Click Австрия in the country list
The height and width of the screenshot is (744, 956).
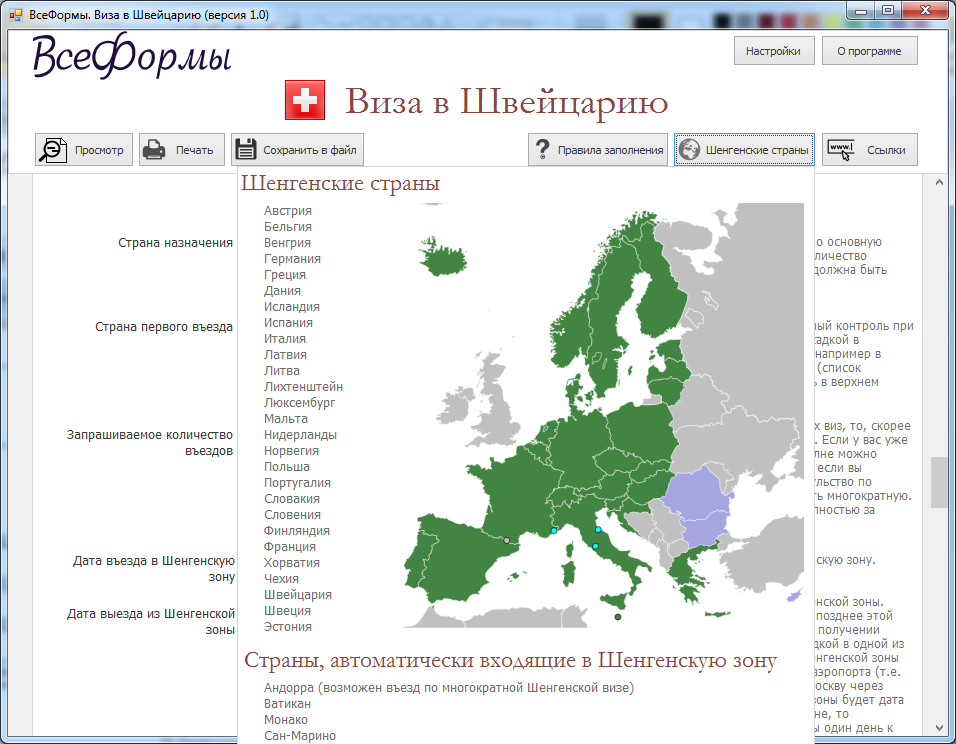[288, 210]
